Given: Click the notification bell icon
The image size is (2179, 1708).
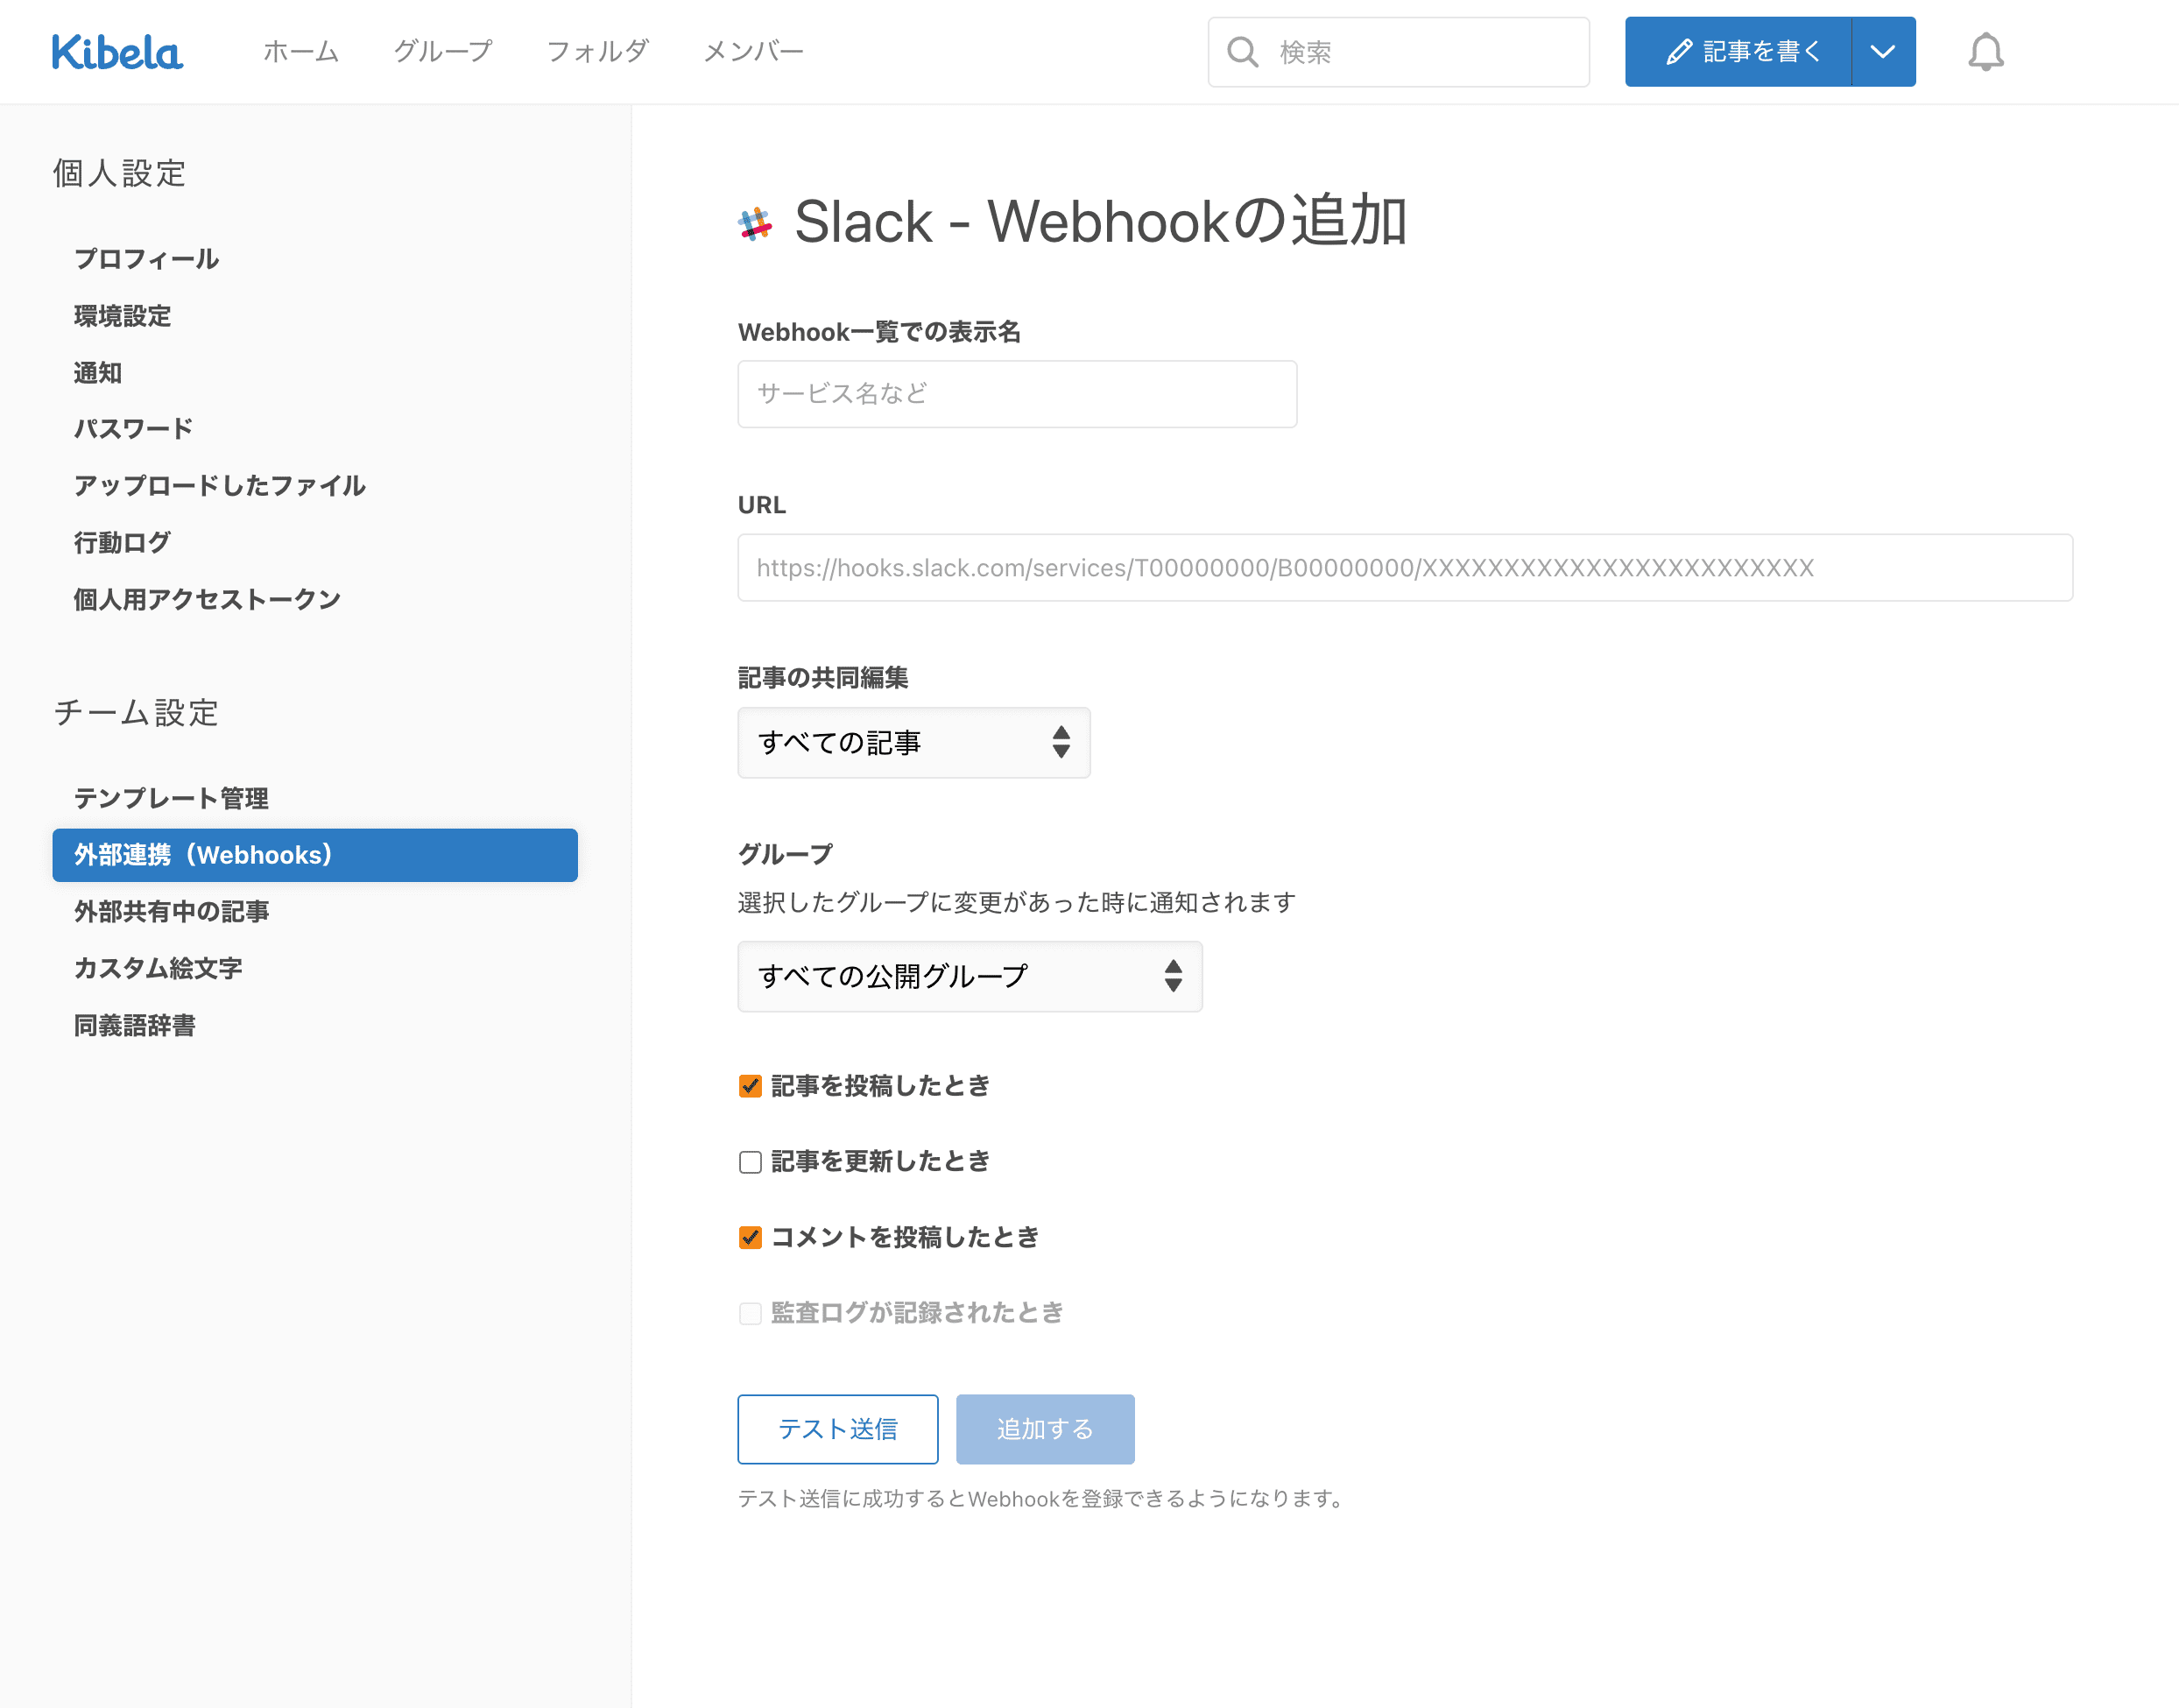Looking at the screenshot, I should pyautogui.click(x=1985, y=50).
